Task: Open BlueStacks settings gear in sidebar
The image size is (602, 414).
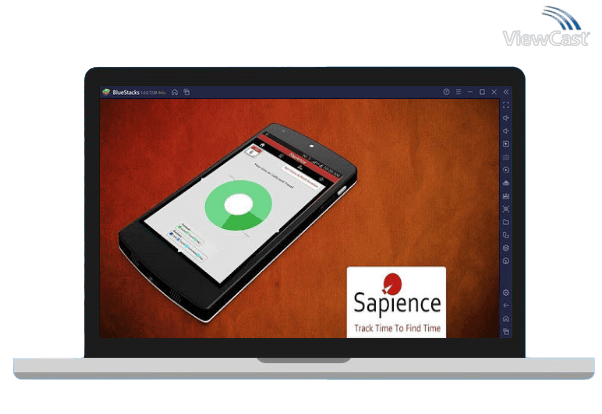Action: [506, 293]
